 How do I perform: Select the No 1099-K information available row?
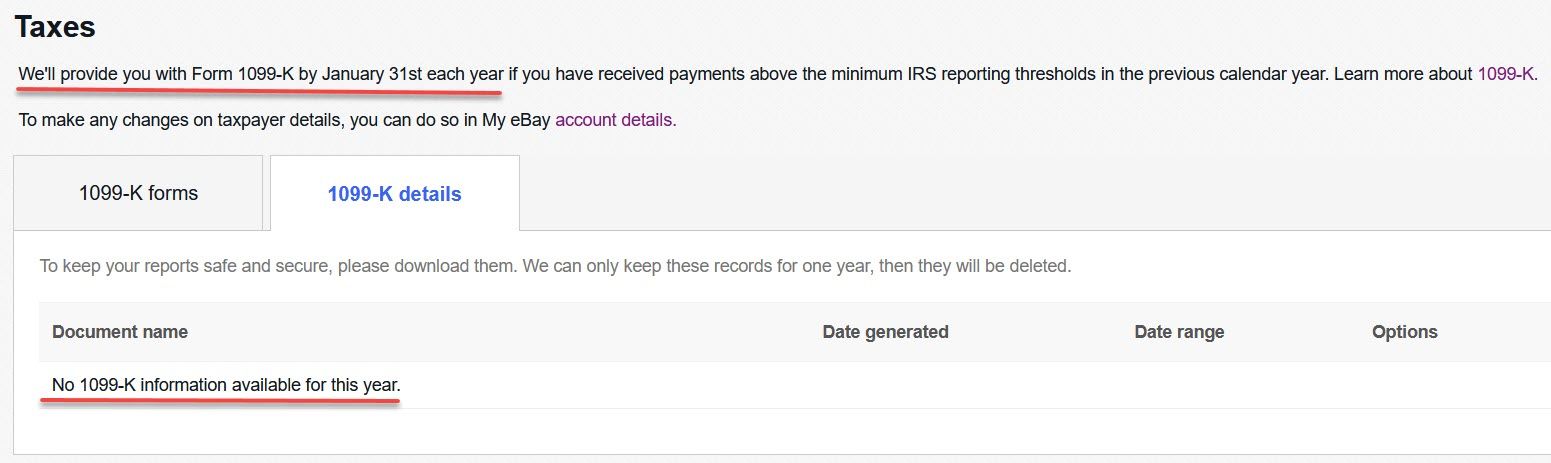tap(795, 384)
